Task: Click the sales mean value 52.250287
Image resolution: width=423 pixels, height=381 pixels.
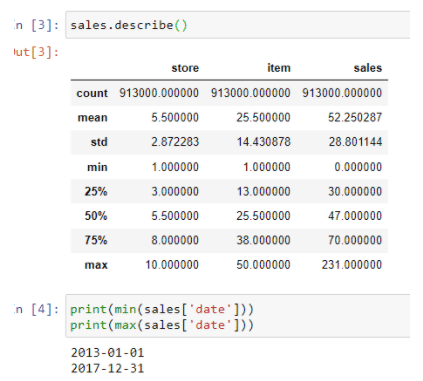Action: click(355, 117)
